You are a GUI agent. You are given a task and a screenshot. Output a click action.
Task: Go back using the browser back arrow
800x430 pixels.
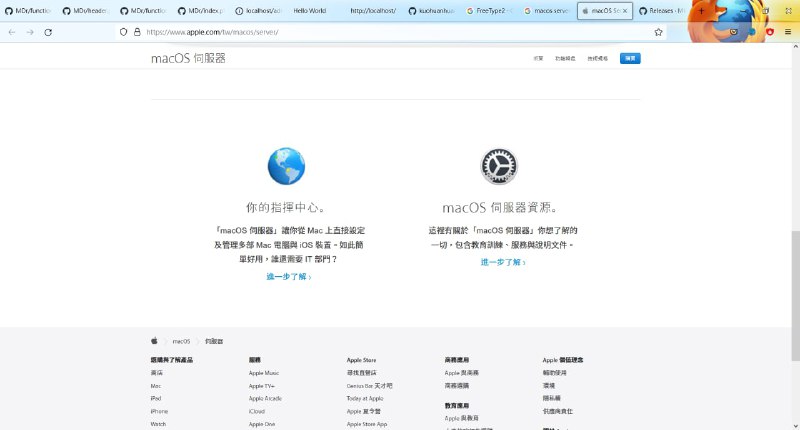pyautogui.click(x=12, y=32)
